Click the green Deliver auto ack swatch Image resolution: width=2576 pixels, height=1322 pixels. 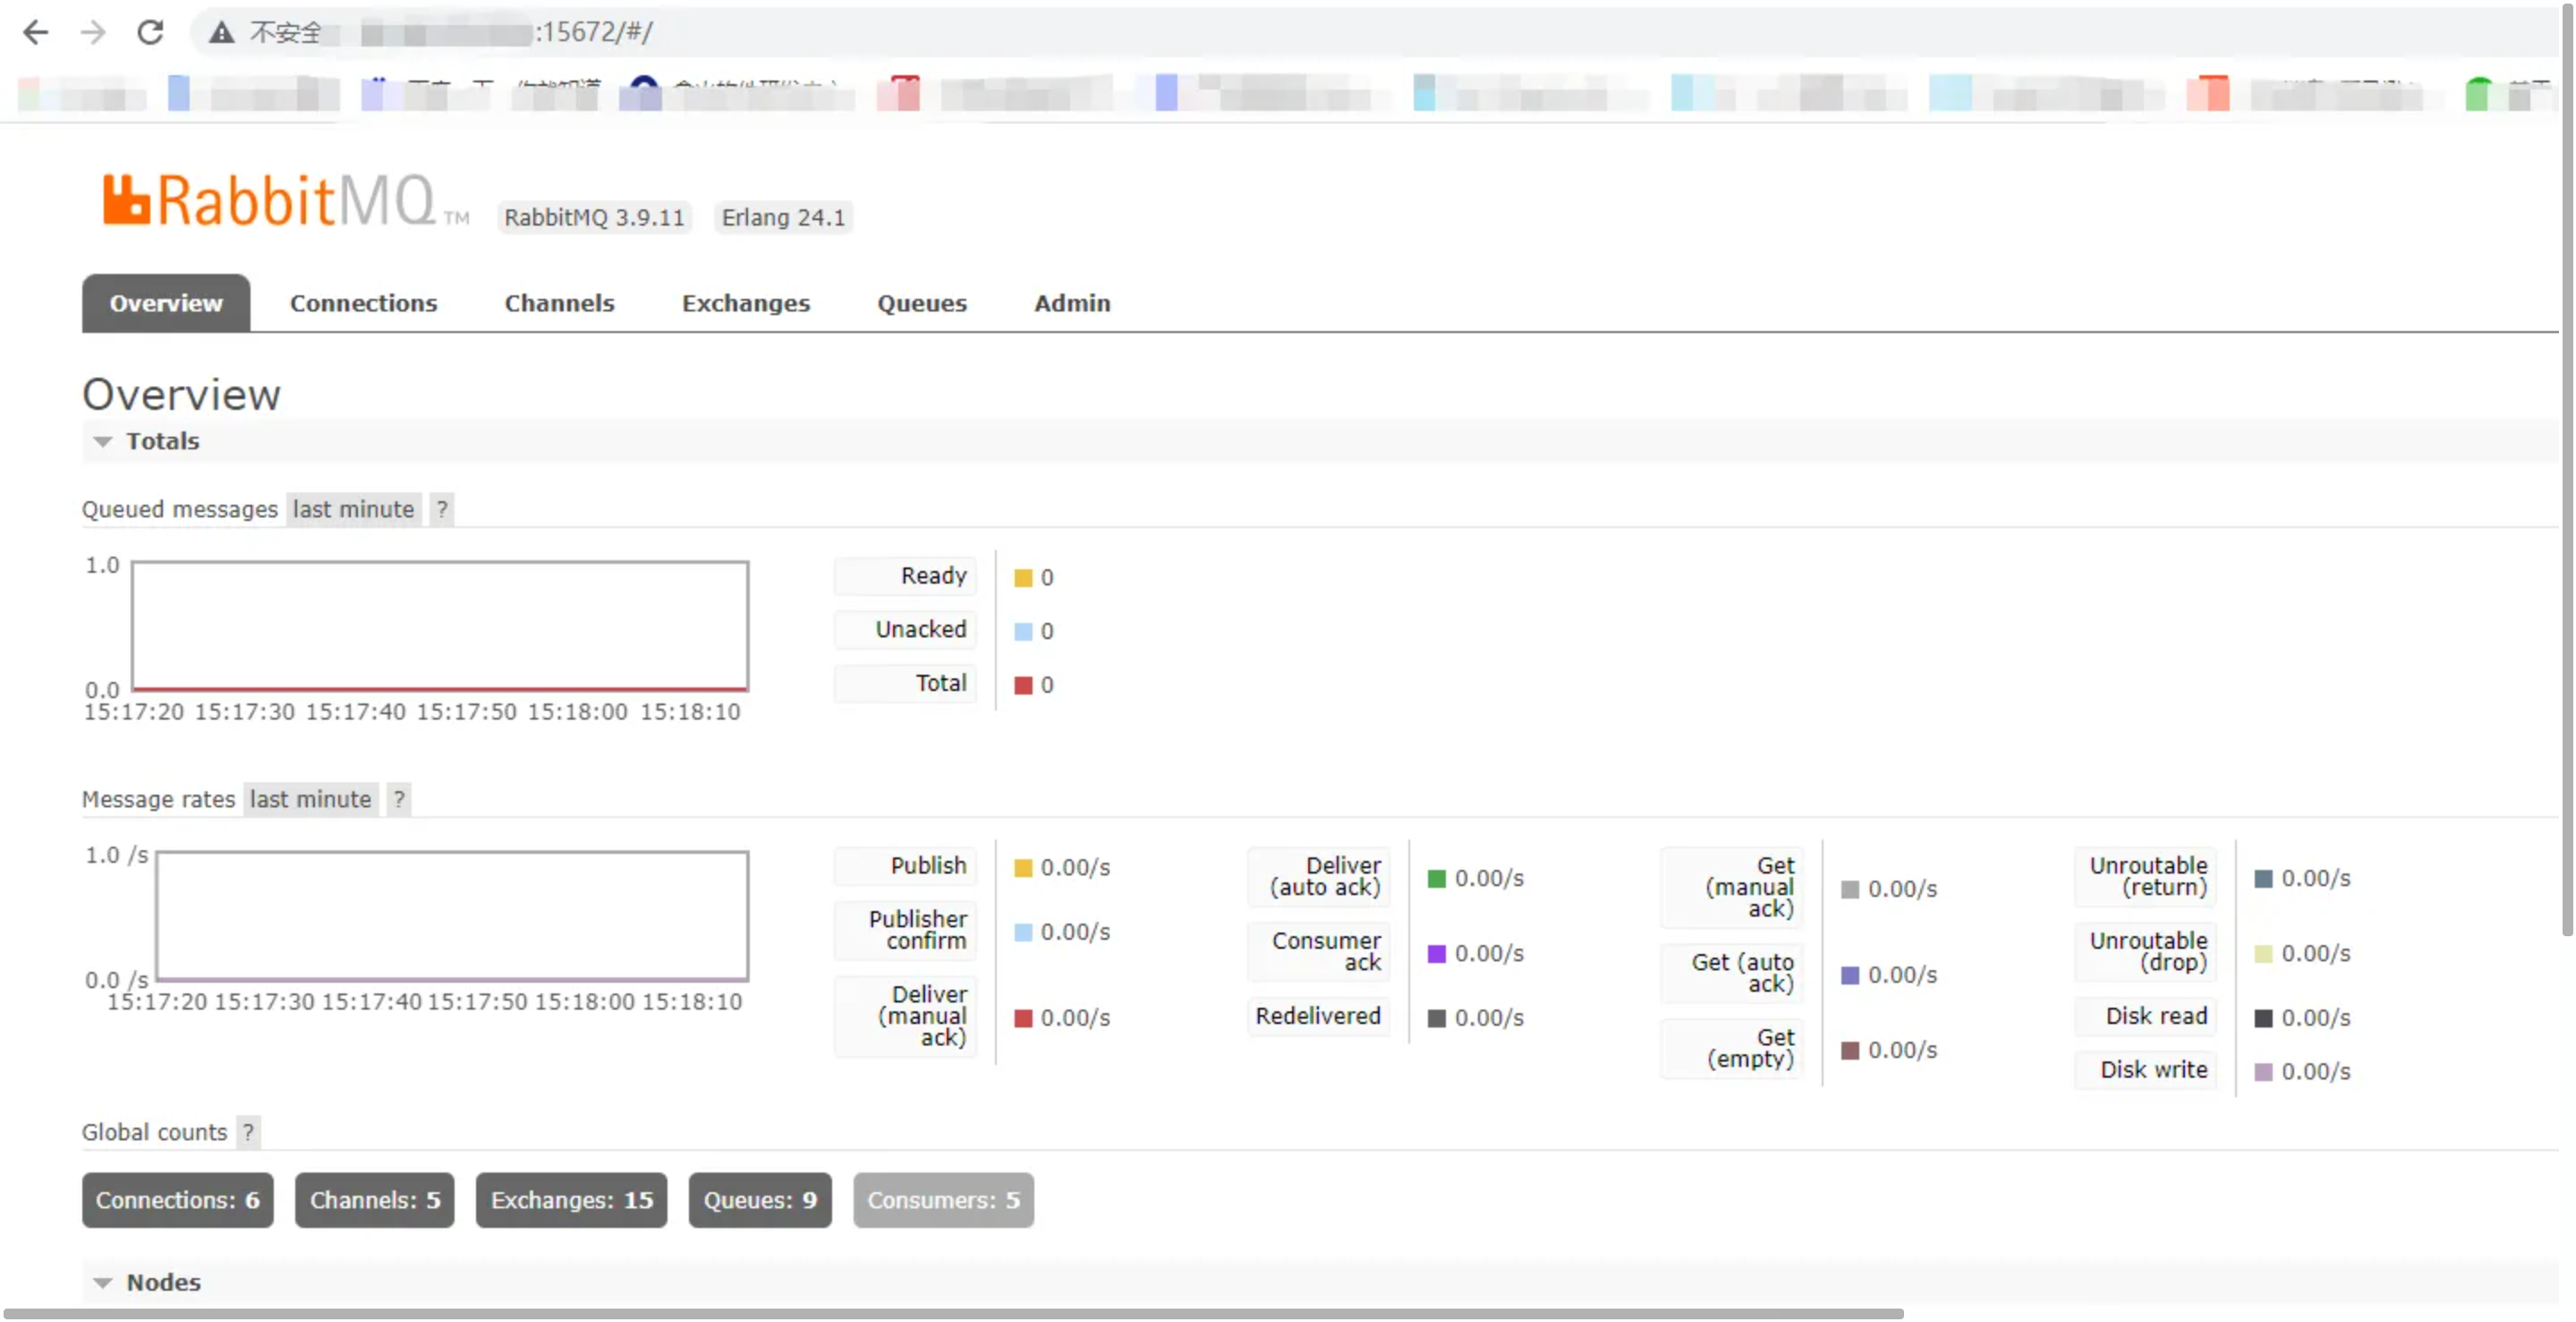tap(1436, 879)
